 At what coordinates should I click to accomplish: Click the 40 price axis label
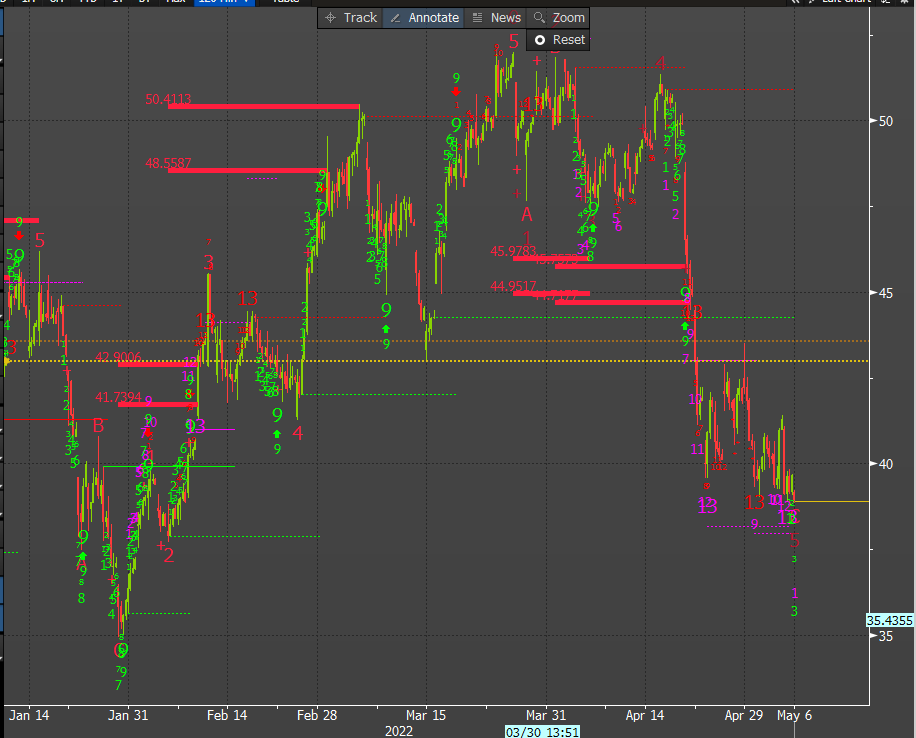(x=886, y=464)
